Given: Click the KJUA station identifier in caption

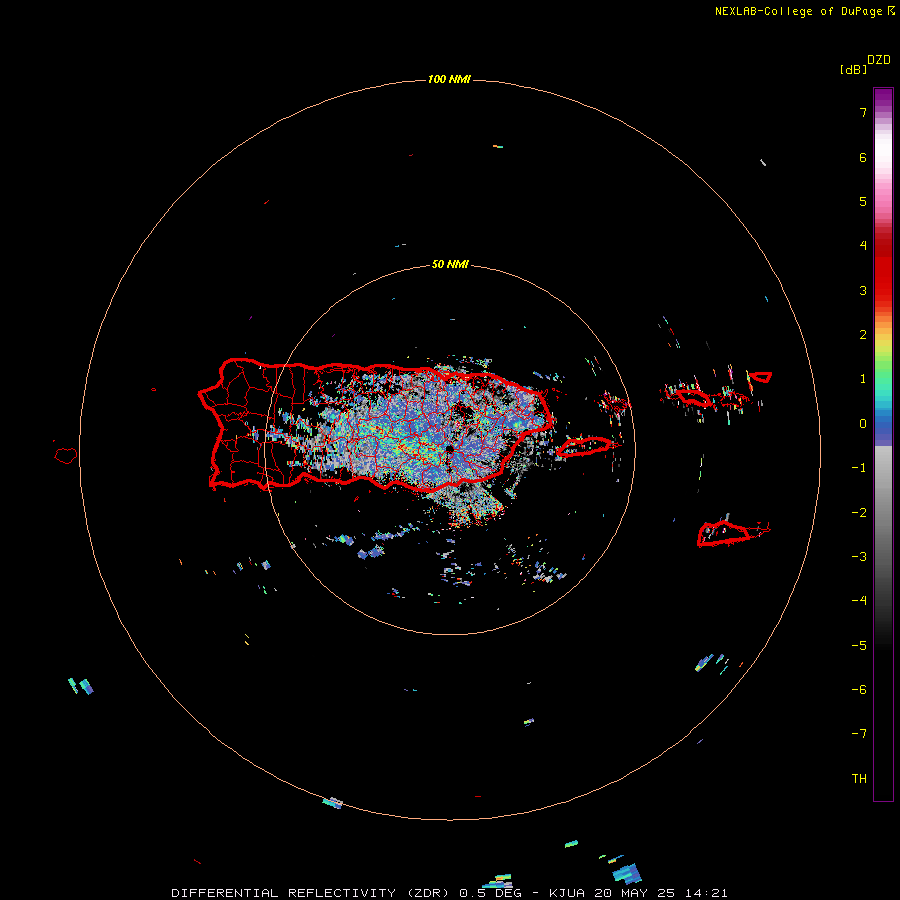Looking at the screenshot, I should [567, 893].
